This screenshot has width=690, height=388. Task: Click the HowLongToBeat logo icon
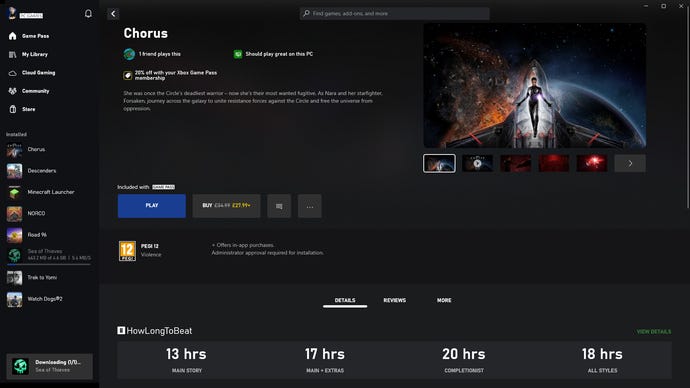pyautogui.click(x=121, y=330)
